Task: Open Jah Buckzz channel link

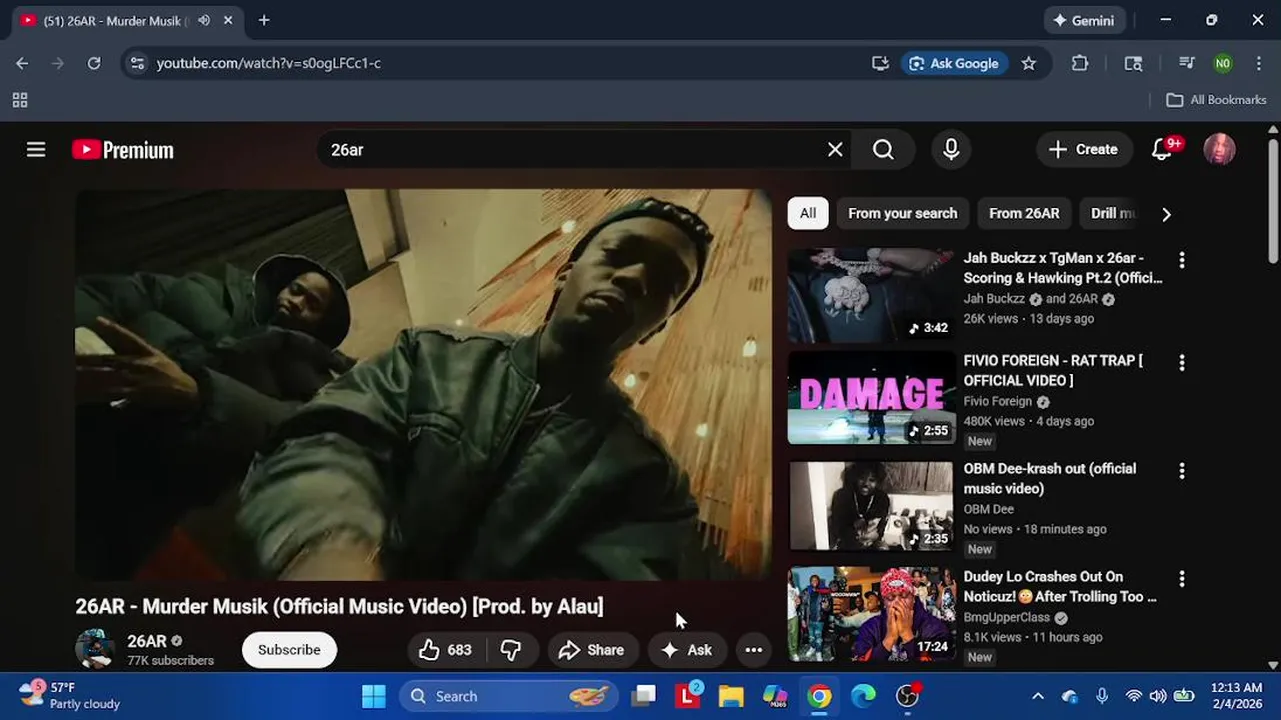Action: (x=994, y=299)
